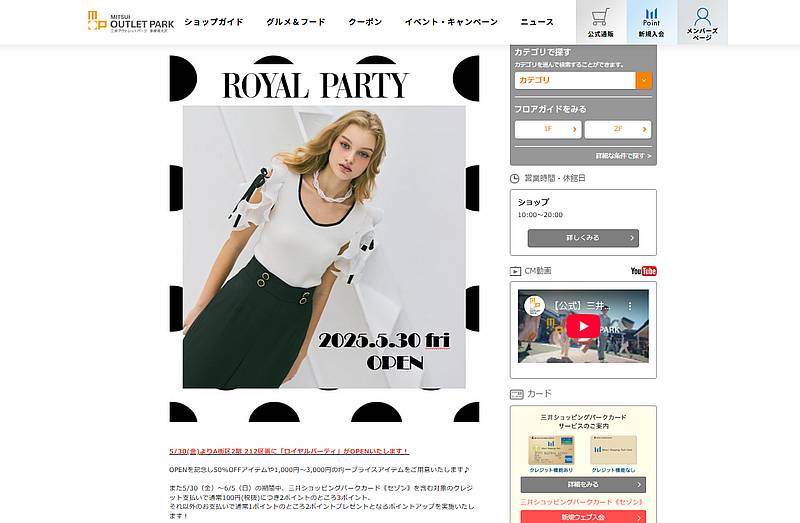Open the 1F floor guide
The width and height of the screenshot is (800, 523).
point(548,130)
